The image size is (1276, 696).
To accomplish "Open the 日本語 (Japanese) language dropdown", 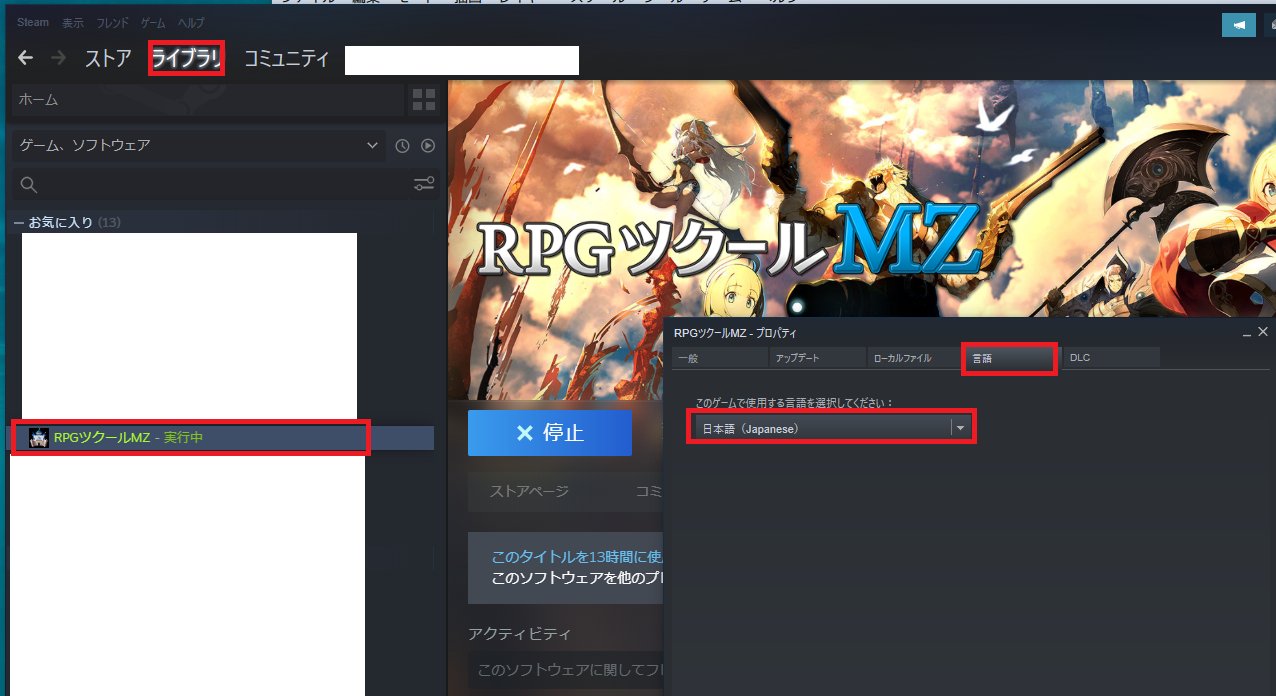I will click(834, 428).
